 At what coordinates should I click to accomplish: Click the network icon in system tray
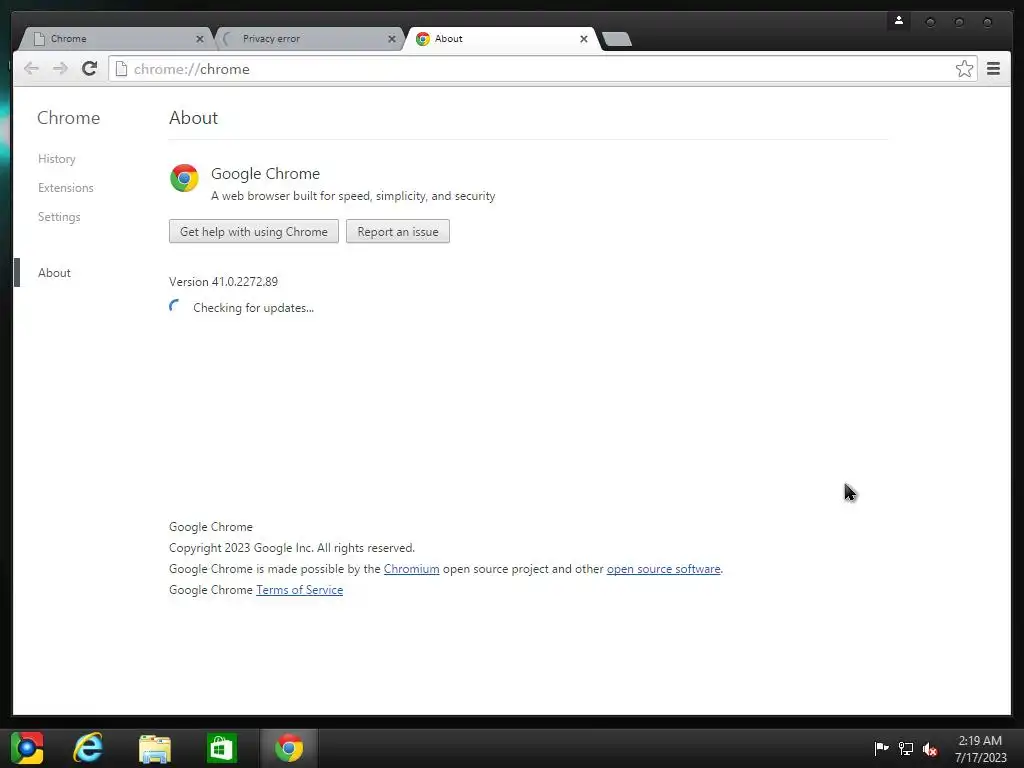point(906,748)
